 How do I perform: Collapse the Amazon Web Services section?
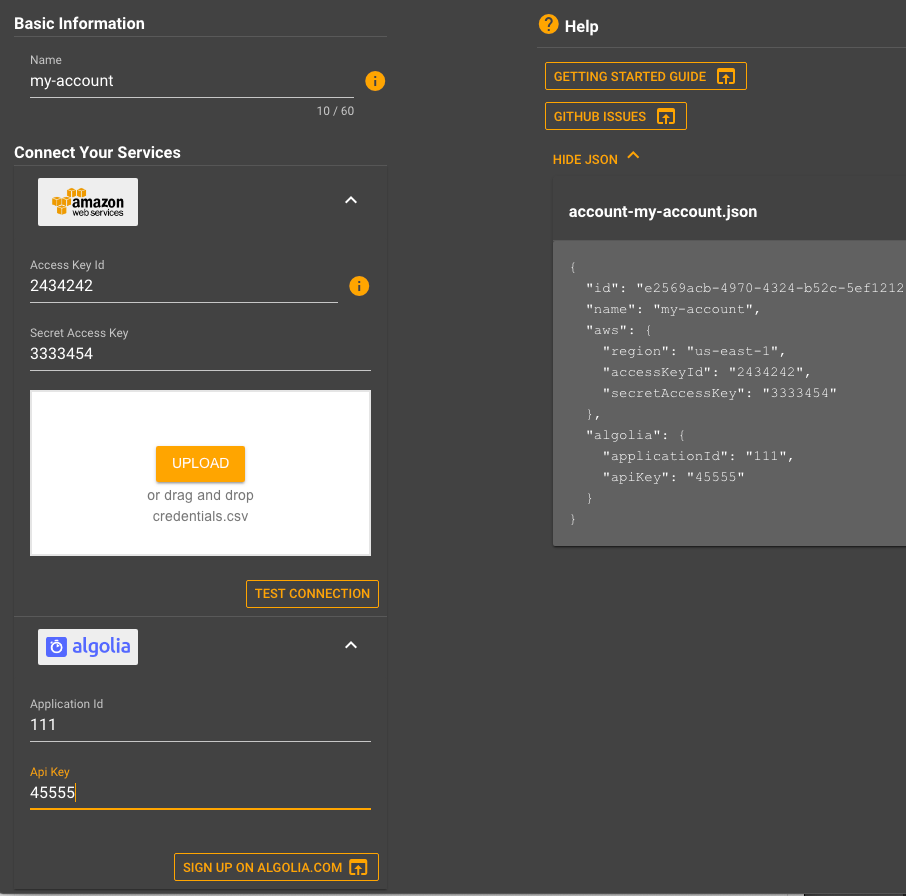click(351, 200)
